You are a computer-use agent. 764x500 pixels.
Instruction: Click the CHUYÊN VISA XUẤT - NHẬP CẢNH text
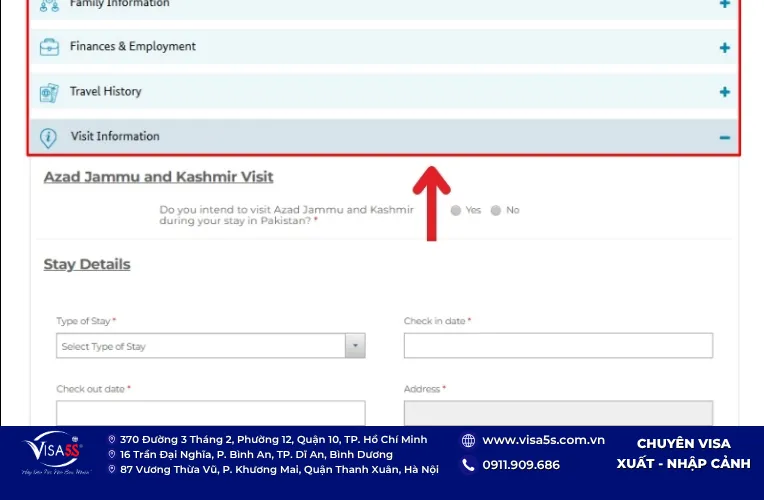point(684,453)
